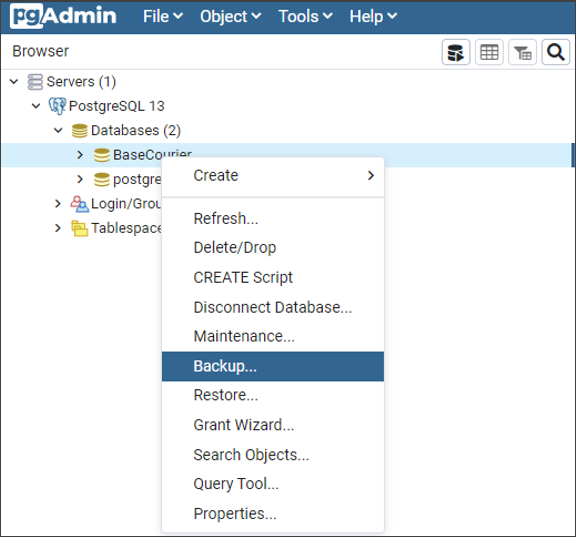Click the Filtered Rows toolbar icon

522,52
